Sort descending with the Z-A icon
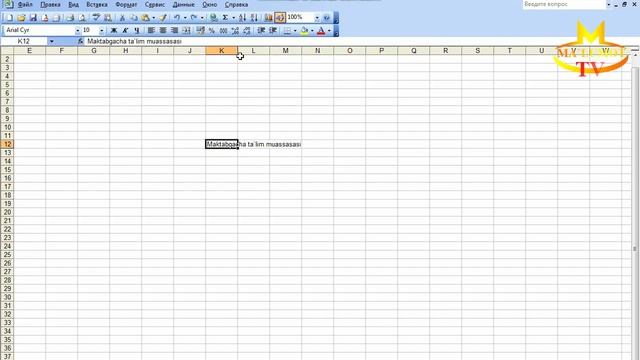Viewport: 640px width, 360px height. 254,18
